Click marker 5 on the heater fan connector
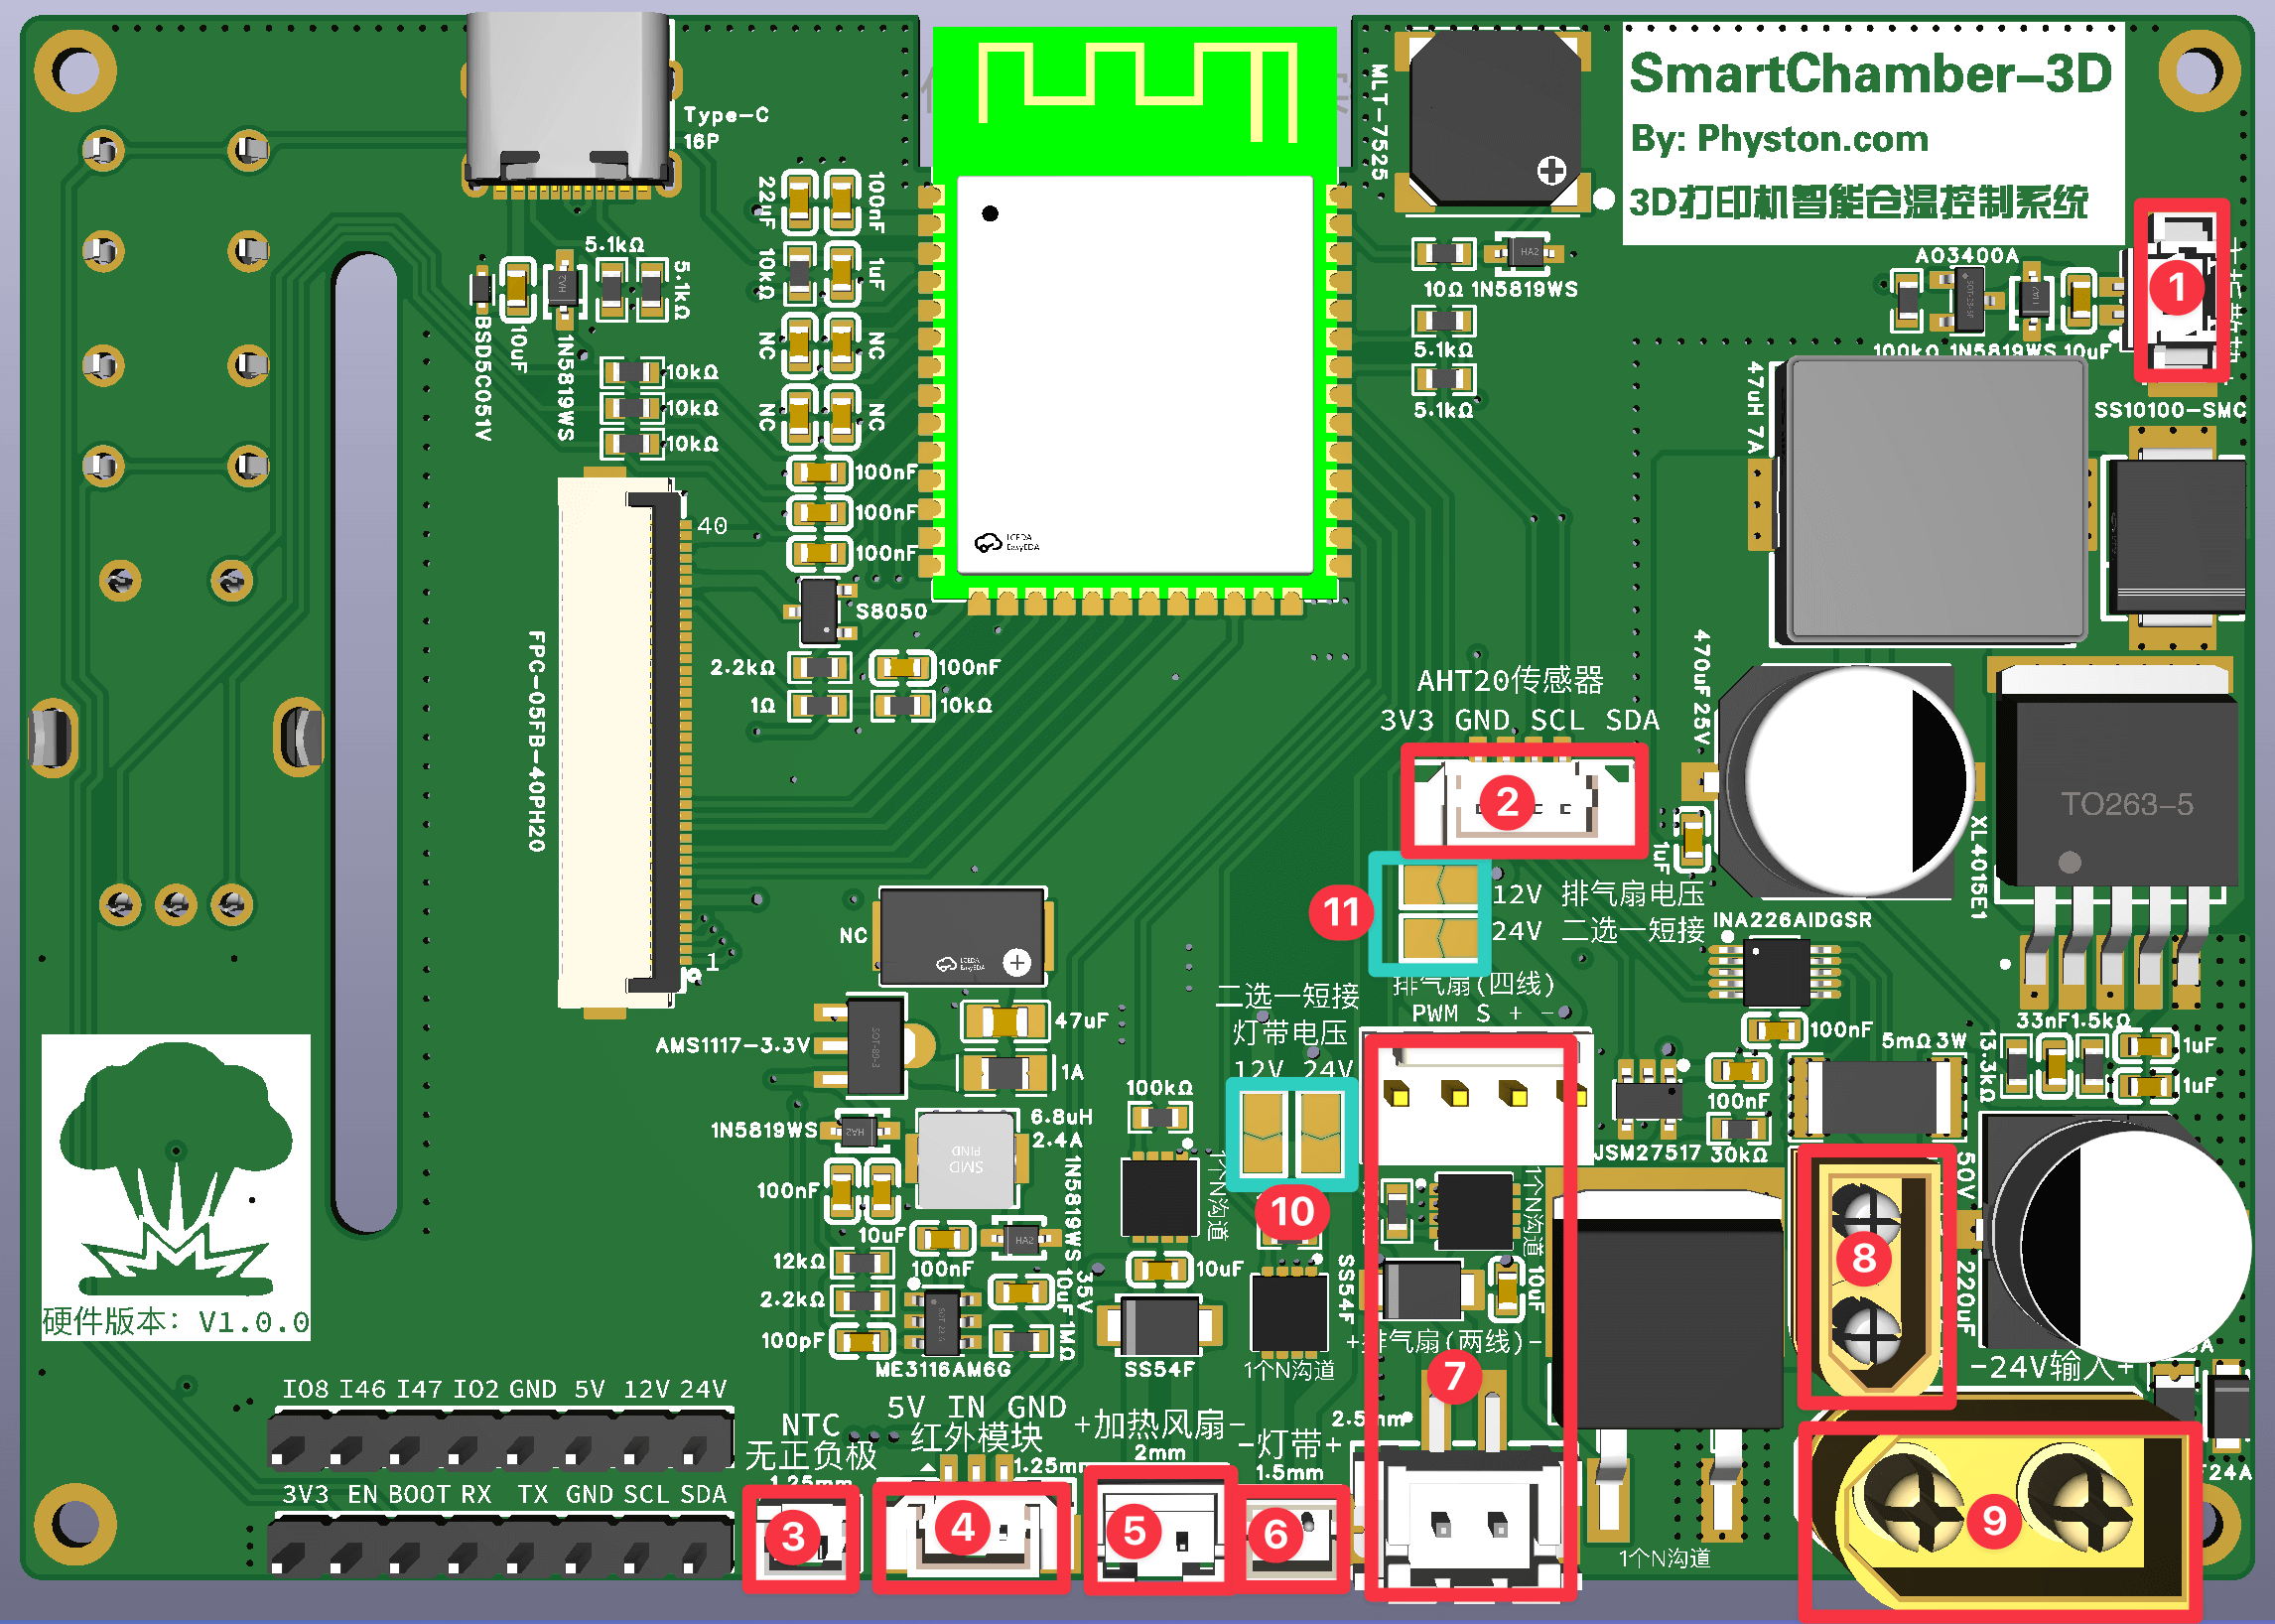 point(1134,1531)
